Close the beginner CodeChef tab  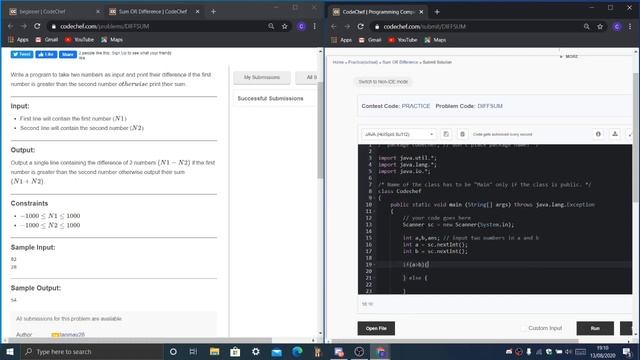pos(98,11)
